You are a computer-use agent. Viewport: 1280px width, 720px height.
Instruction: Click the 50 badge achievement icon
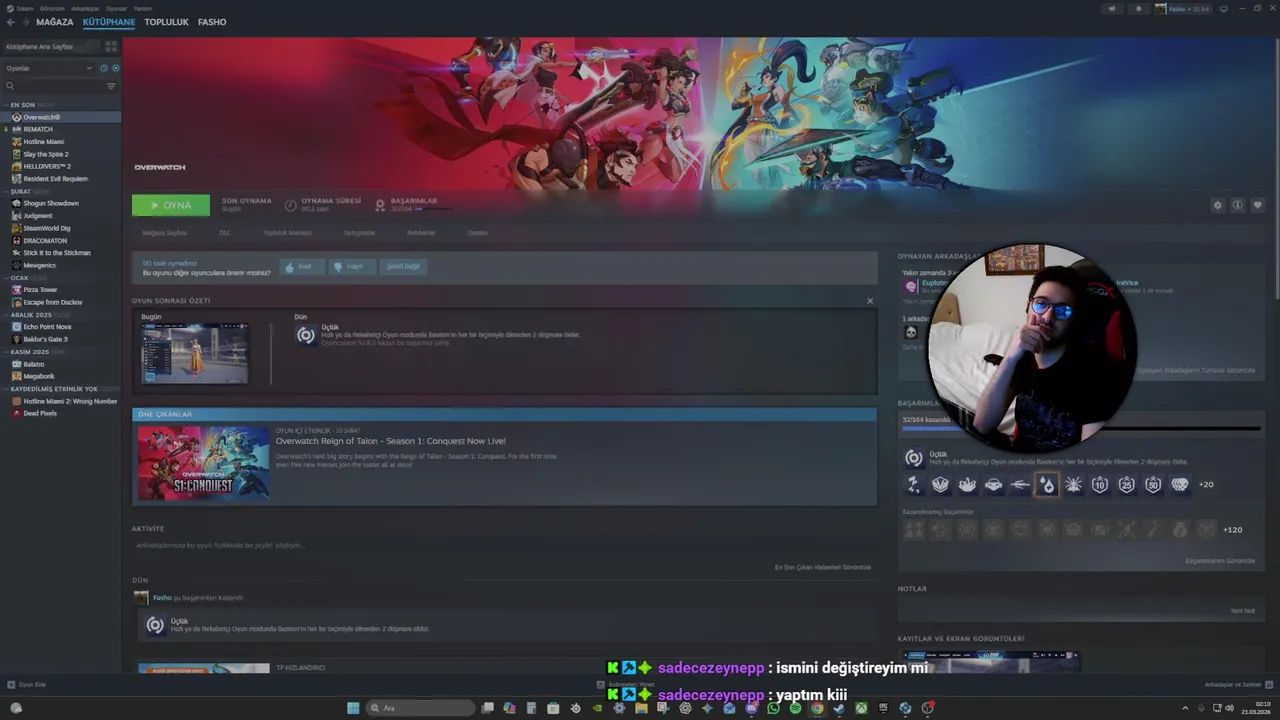point(1153,485)
